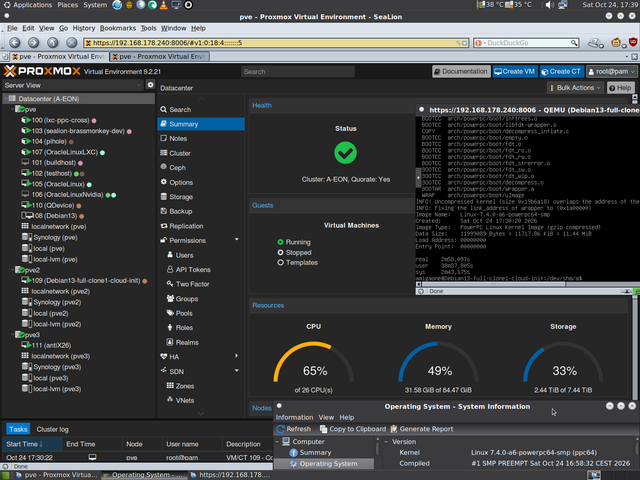640x480 pixels.
Task: Open the browser Tools menu
Action: pyautogui.click(x=149, y=28)
